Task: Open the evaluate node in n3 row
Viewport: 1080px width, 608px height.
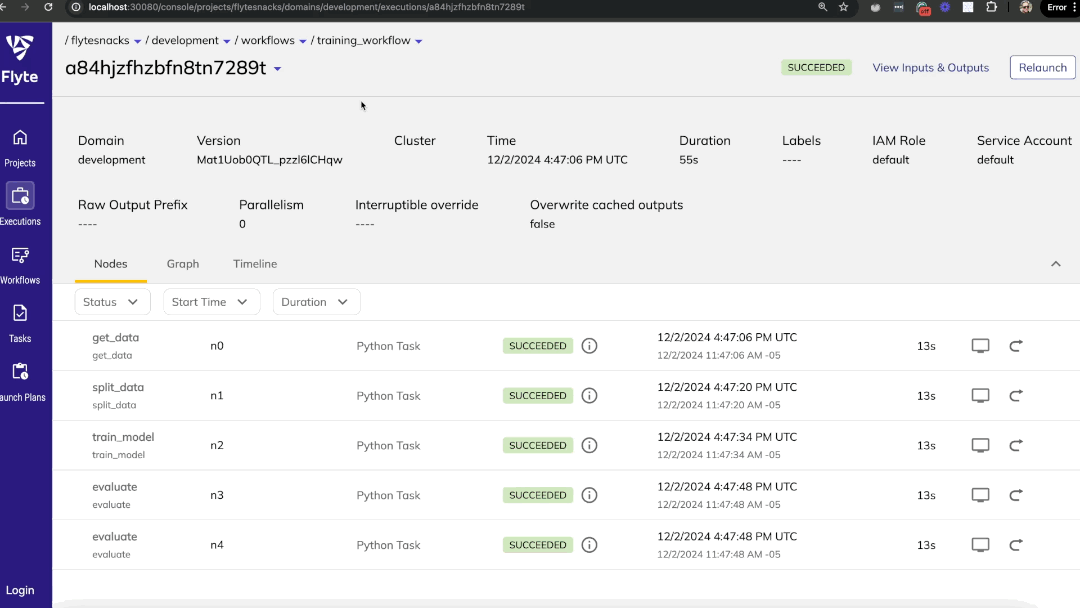Action: click(114, 487)
